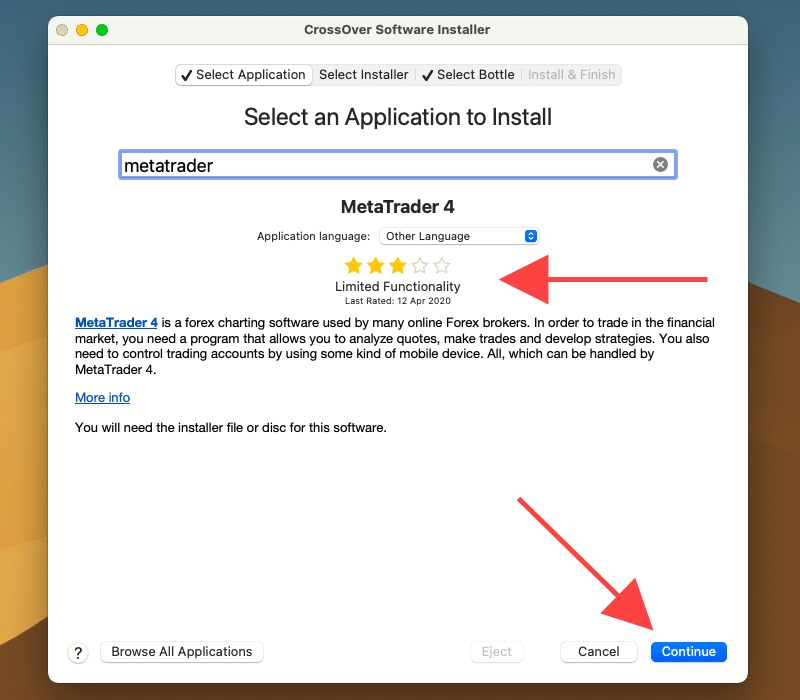800x700 pixels.
Task: Click the second yellow rating star
Action: (x=375, y=266)
